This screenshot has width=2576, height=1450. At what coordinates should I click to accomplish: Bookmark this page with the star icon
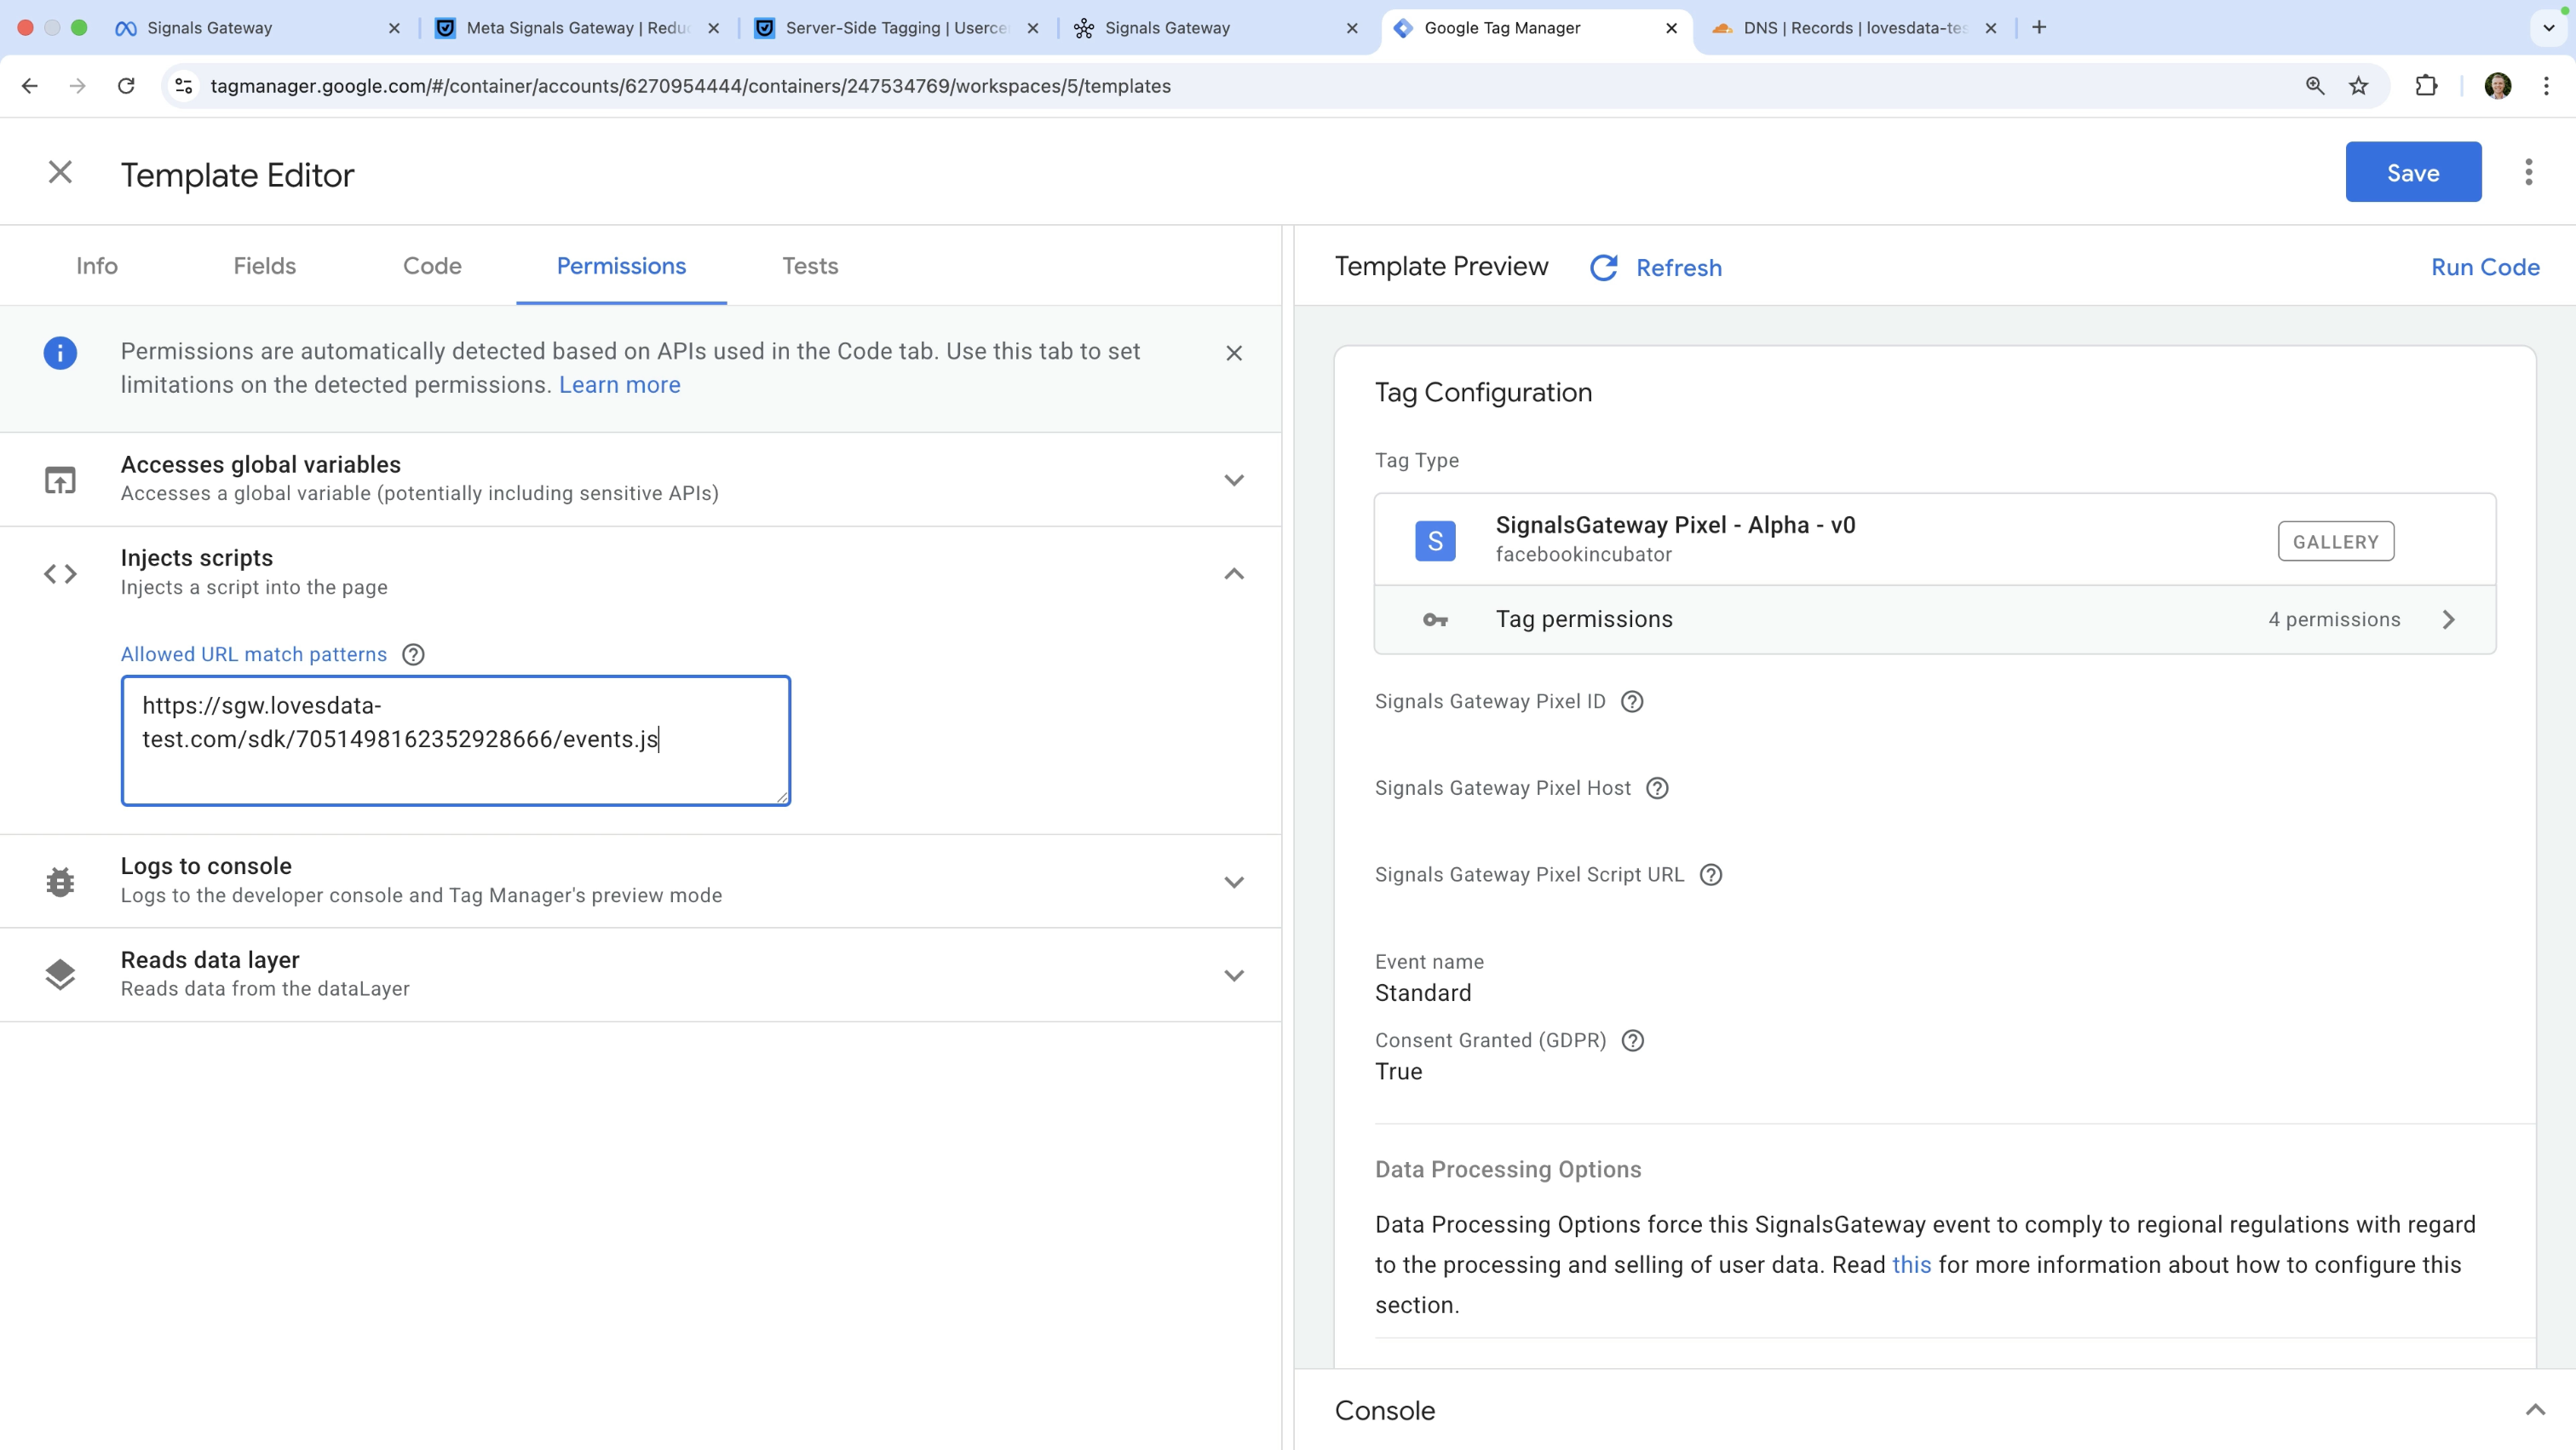[x=2359, y=86]
